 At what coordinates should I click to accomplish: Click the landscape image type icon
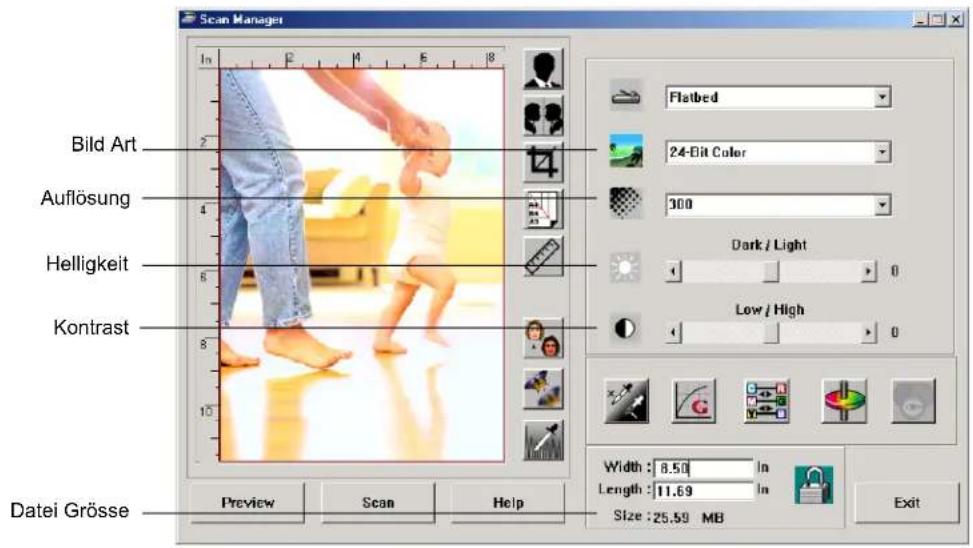(626, 151)
